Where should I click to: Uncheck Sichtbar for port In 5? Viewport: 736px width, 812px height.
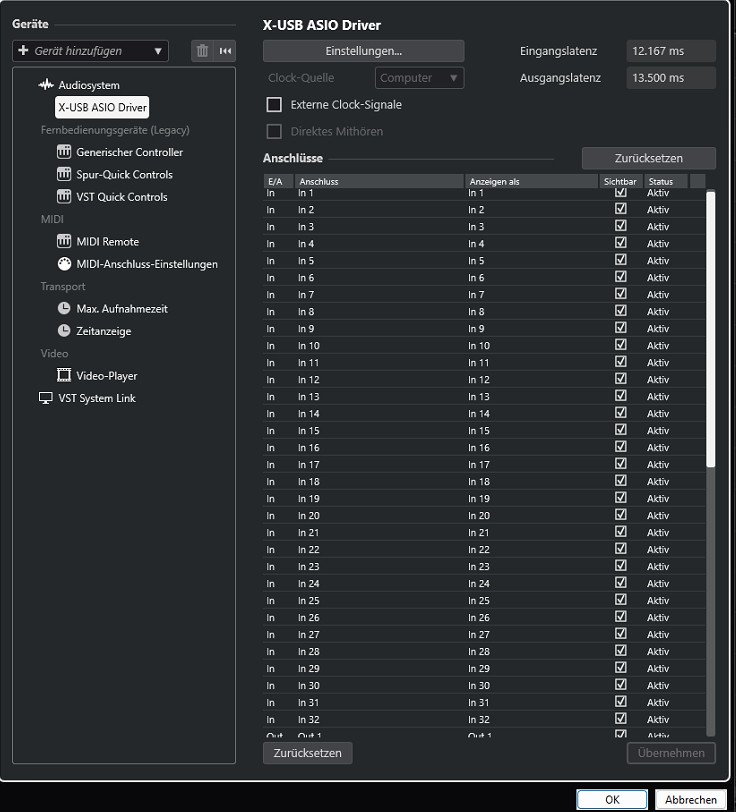[x=620, y=259]
